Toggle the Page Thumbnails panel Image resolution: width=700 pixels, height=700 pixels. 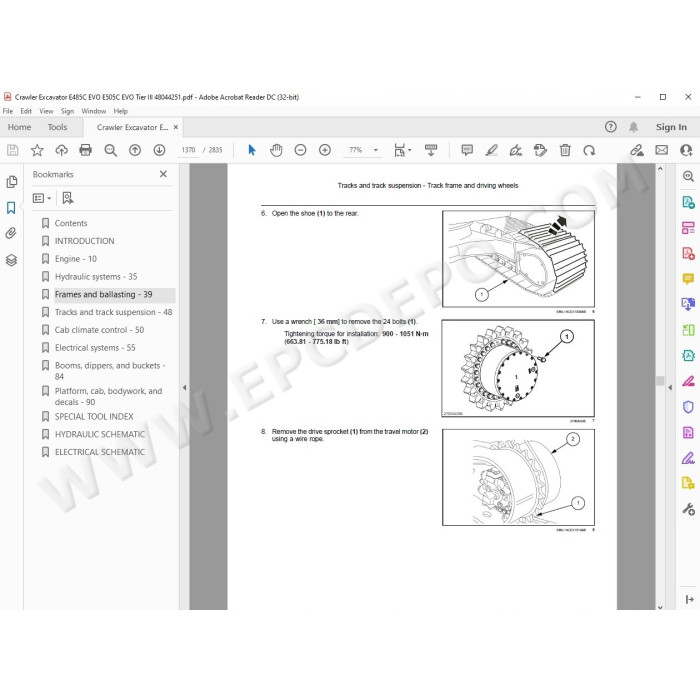point(12,182)
